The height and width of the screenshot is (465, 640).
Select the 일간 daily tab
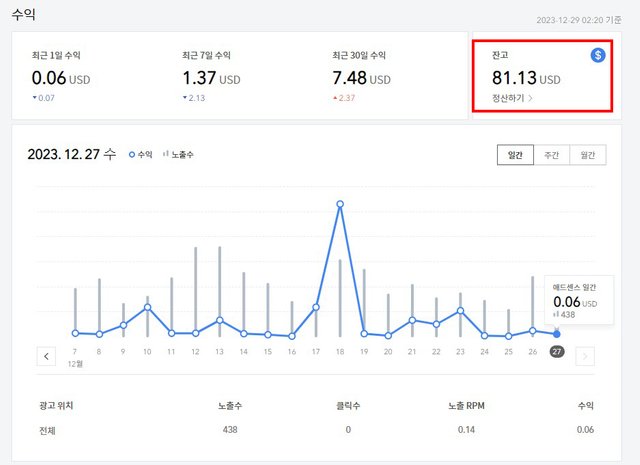[x=515, y=155]
